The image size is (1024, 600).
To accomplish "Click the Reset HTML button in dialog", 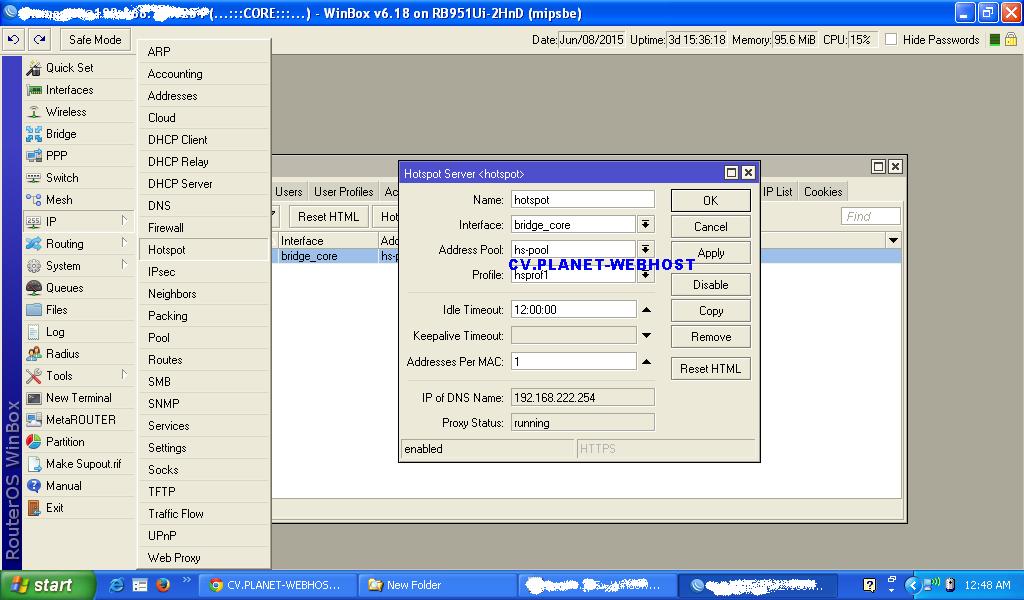I will click(710, 369).
